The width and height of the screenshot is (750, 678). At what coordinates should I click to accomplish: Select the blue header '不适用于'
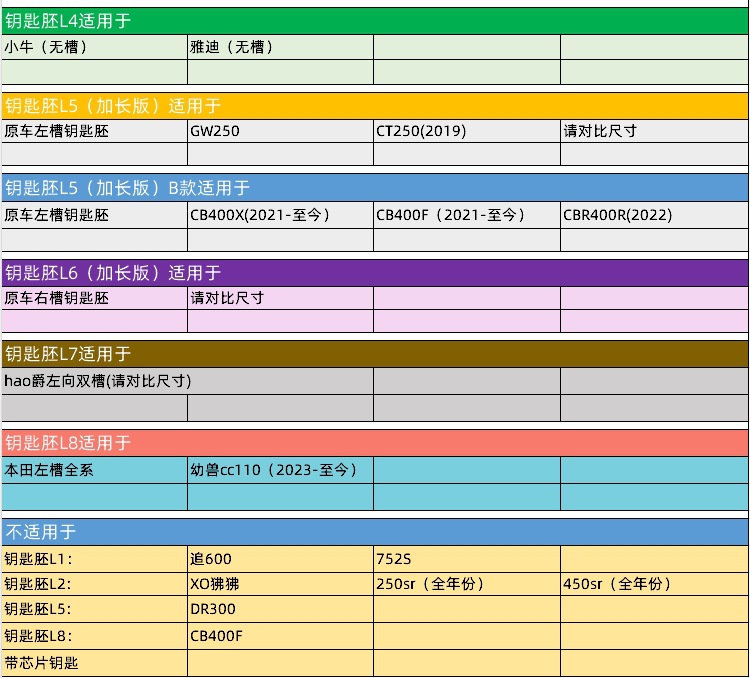[375, 532]
